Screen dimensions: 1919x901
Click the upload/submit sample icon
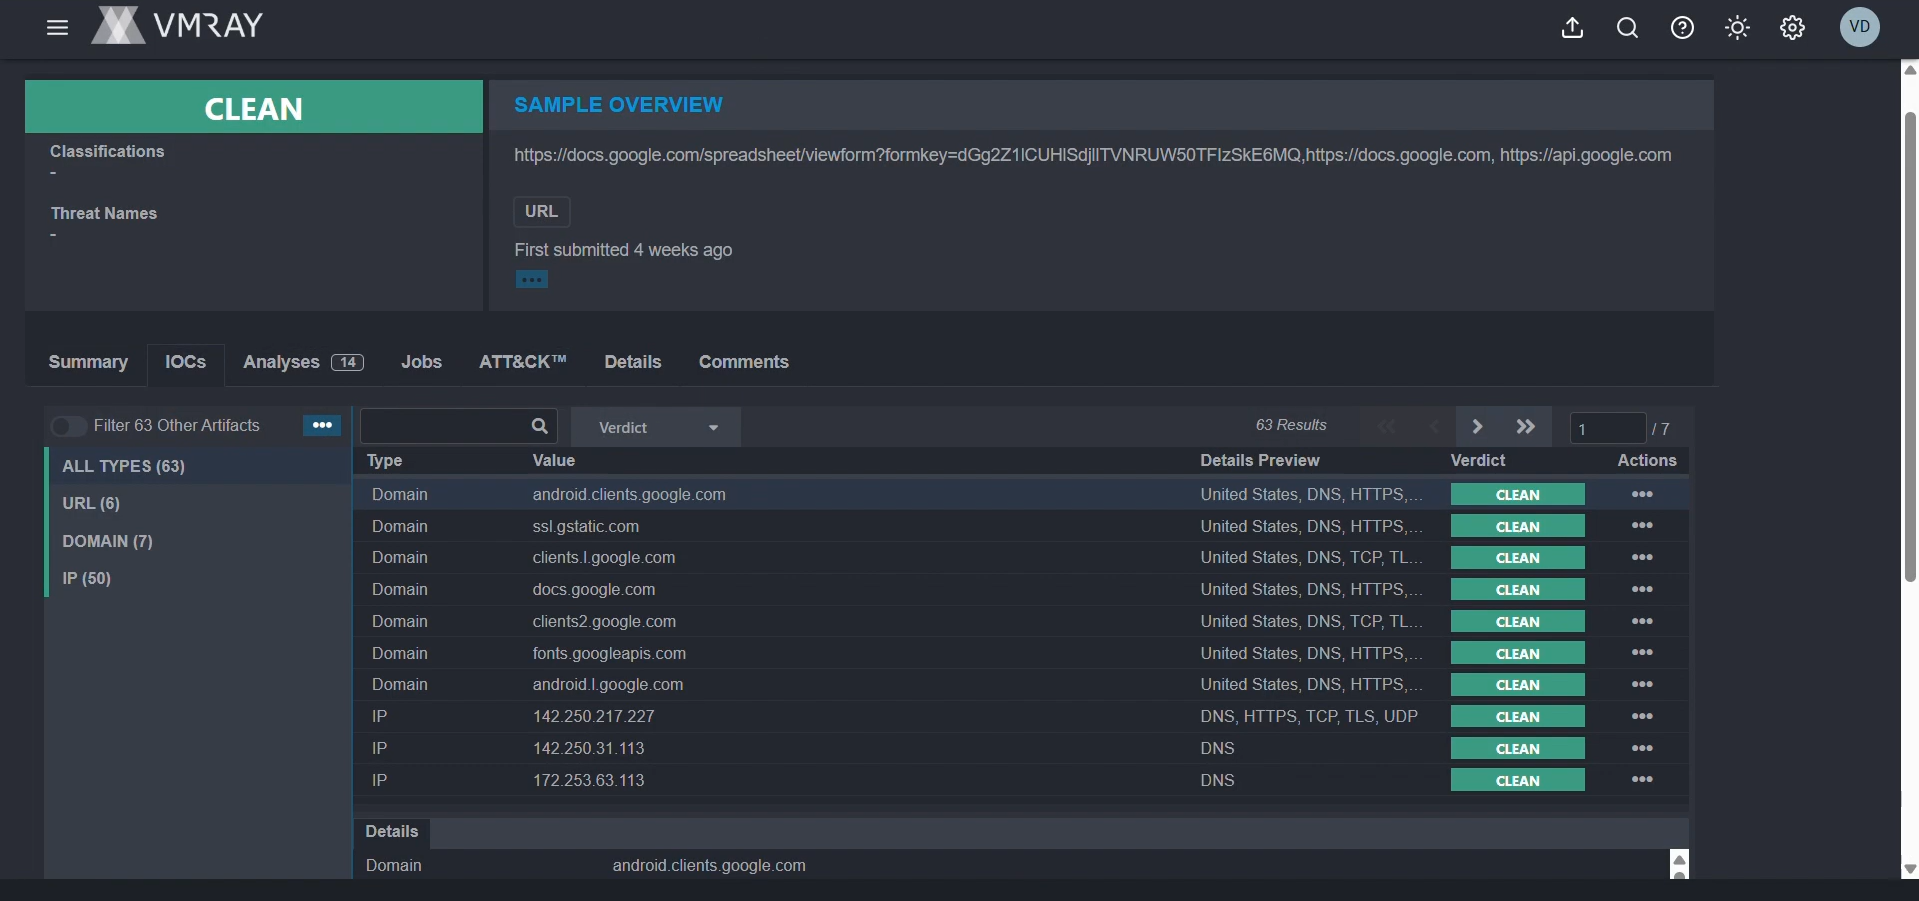coord(1573,28)
